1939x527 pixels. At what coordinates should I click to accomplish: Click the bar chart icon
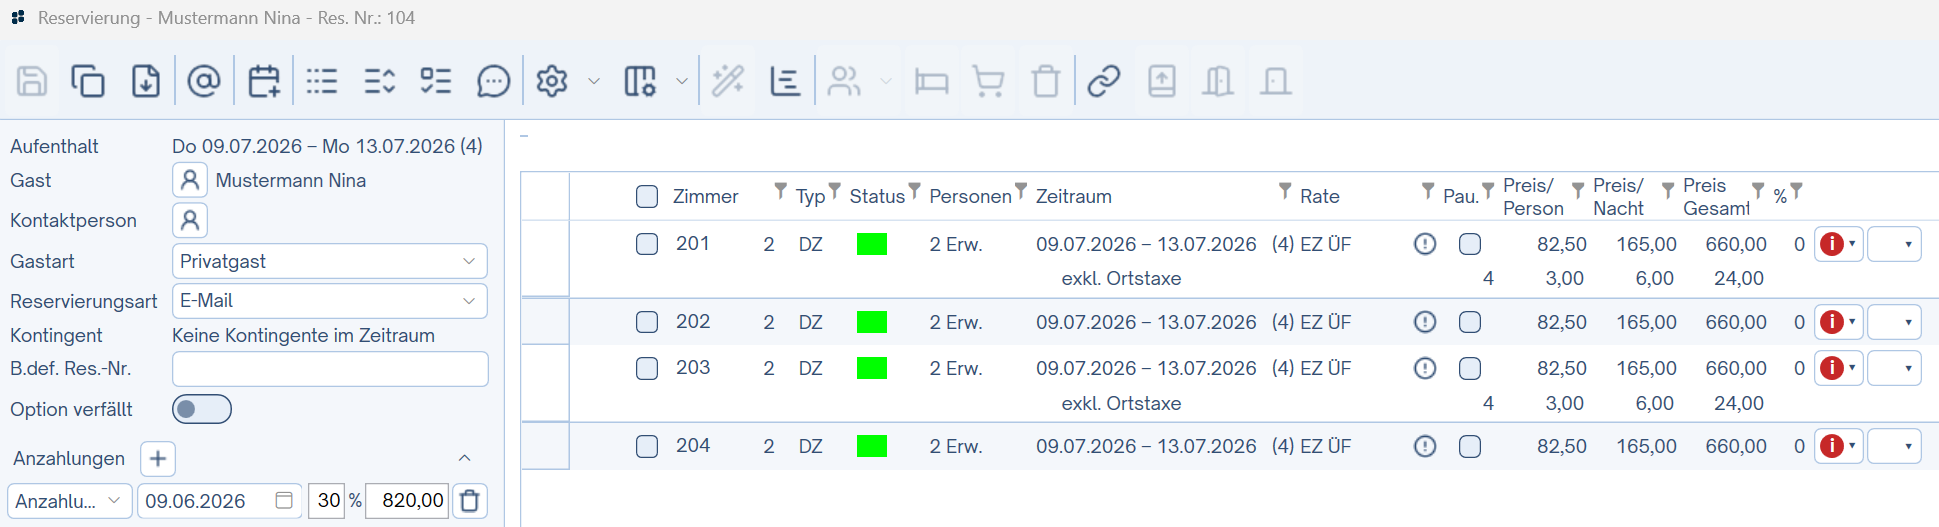[x=785, y=81]
